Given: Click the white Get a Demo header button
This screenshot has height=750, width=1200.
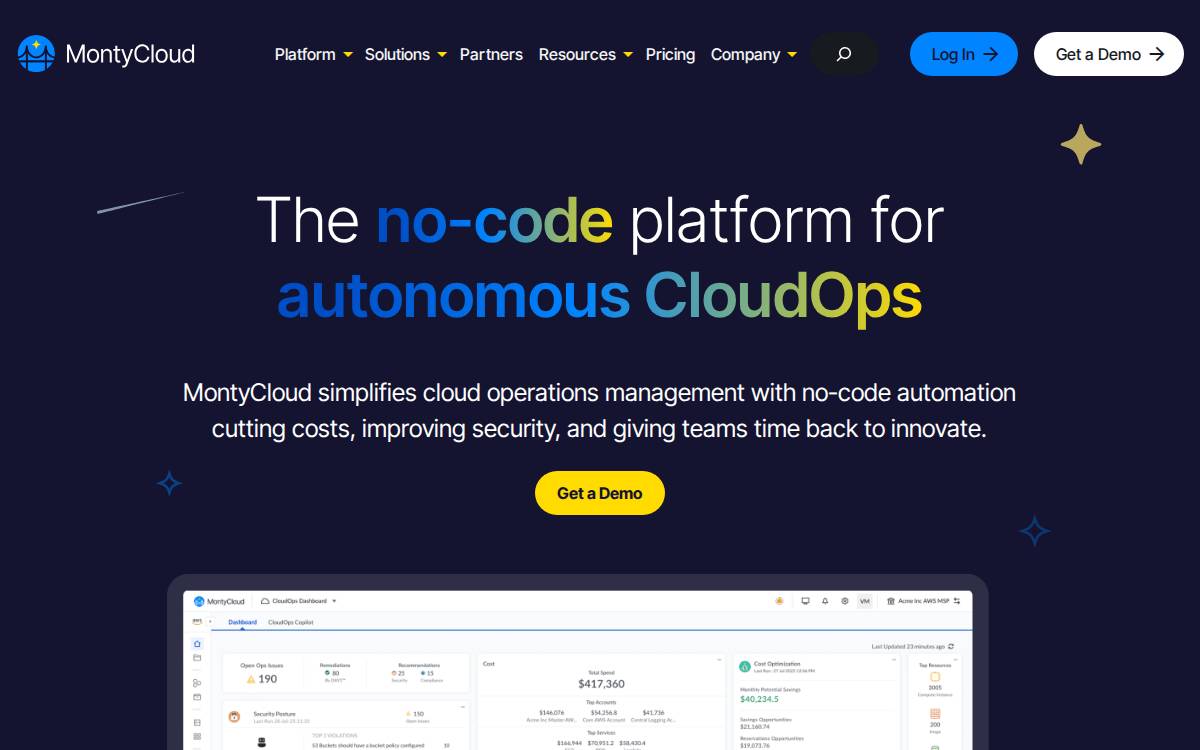Looking at the screenshot, I should 1109,54.
